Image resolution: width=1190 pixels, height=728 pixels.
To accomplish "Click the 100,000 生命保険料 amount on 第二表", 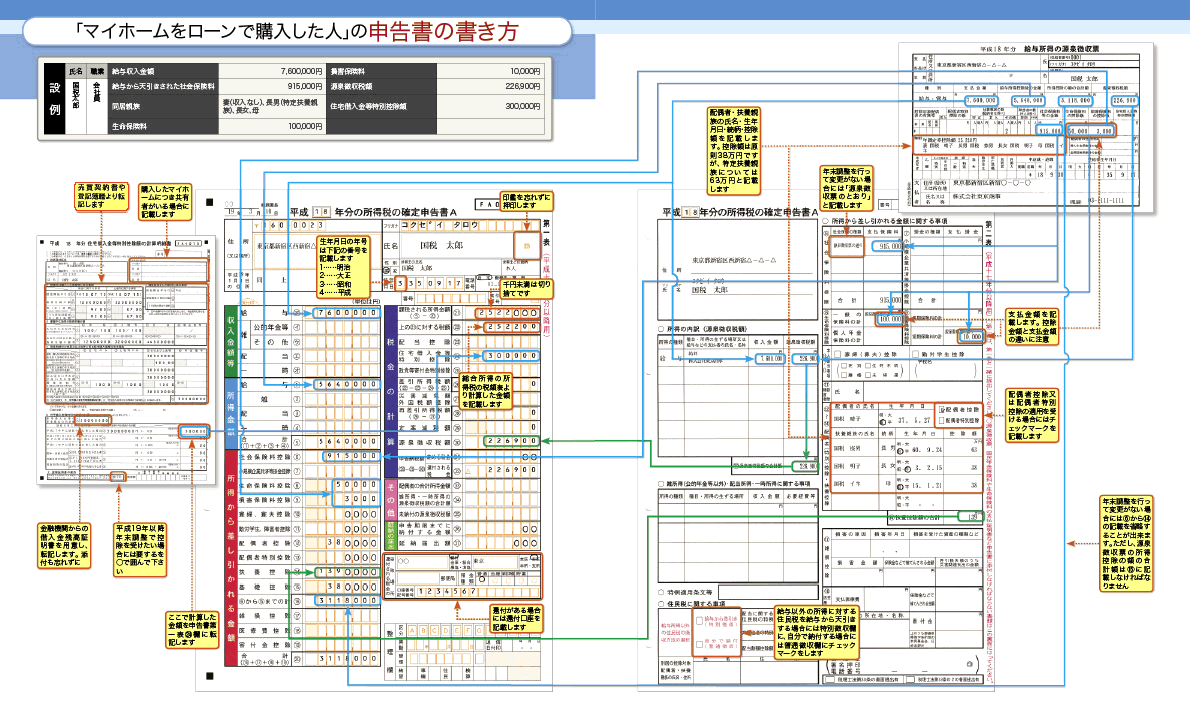I will tap(890, 319).
